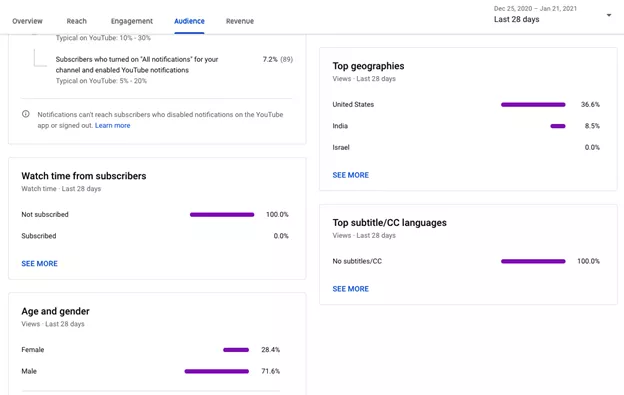Click SEE MORE under Top subtitle/CC languages
The height and width of the screenshot is (395, 624).
click(x=351, y=289)
